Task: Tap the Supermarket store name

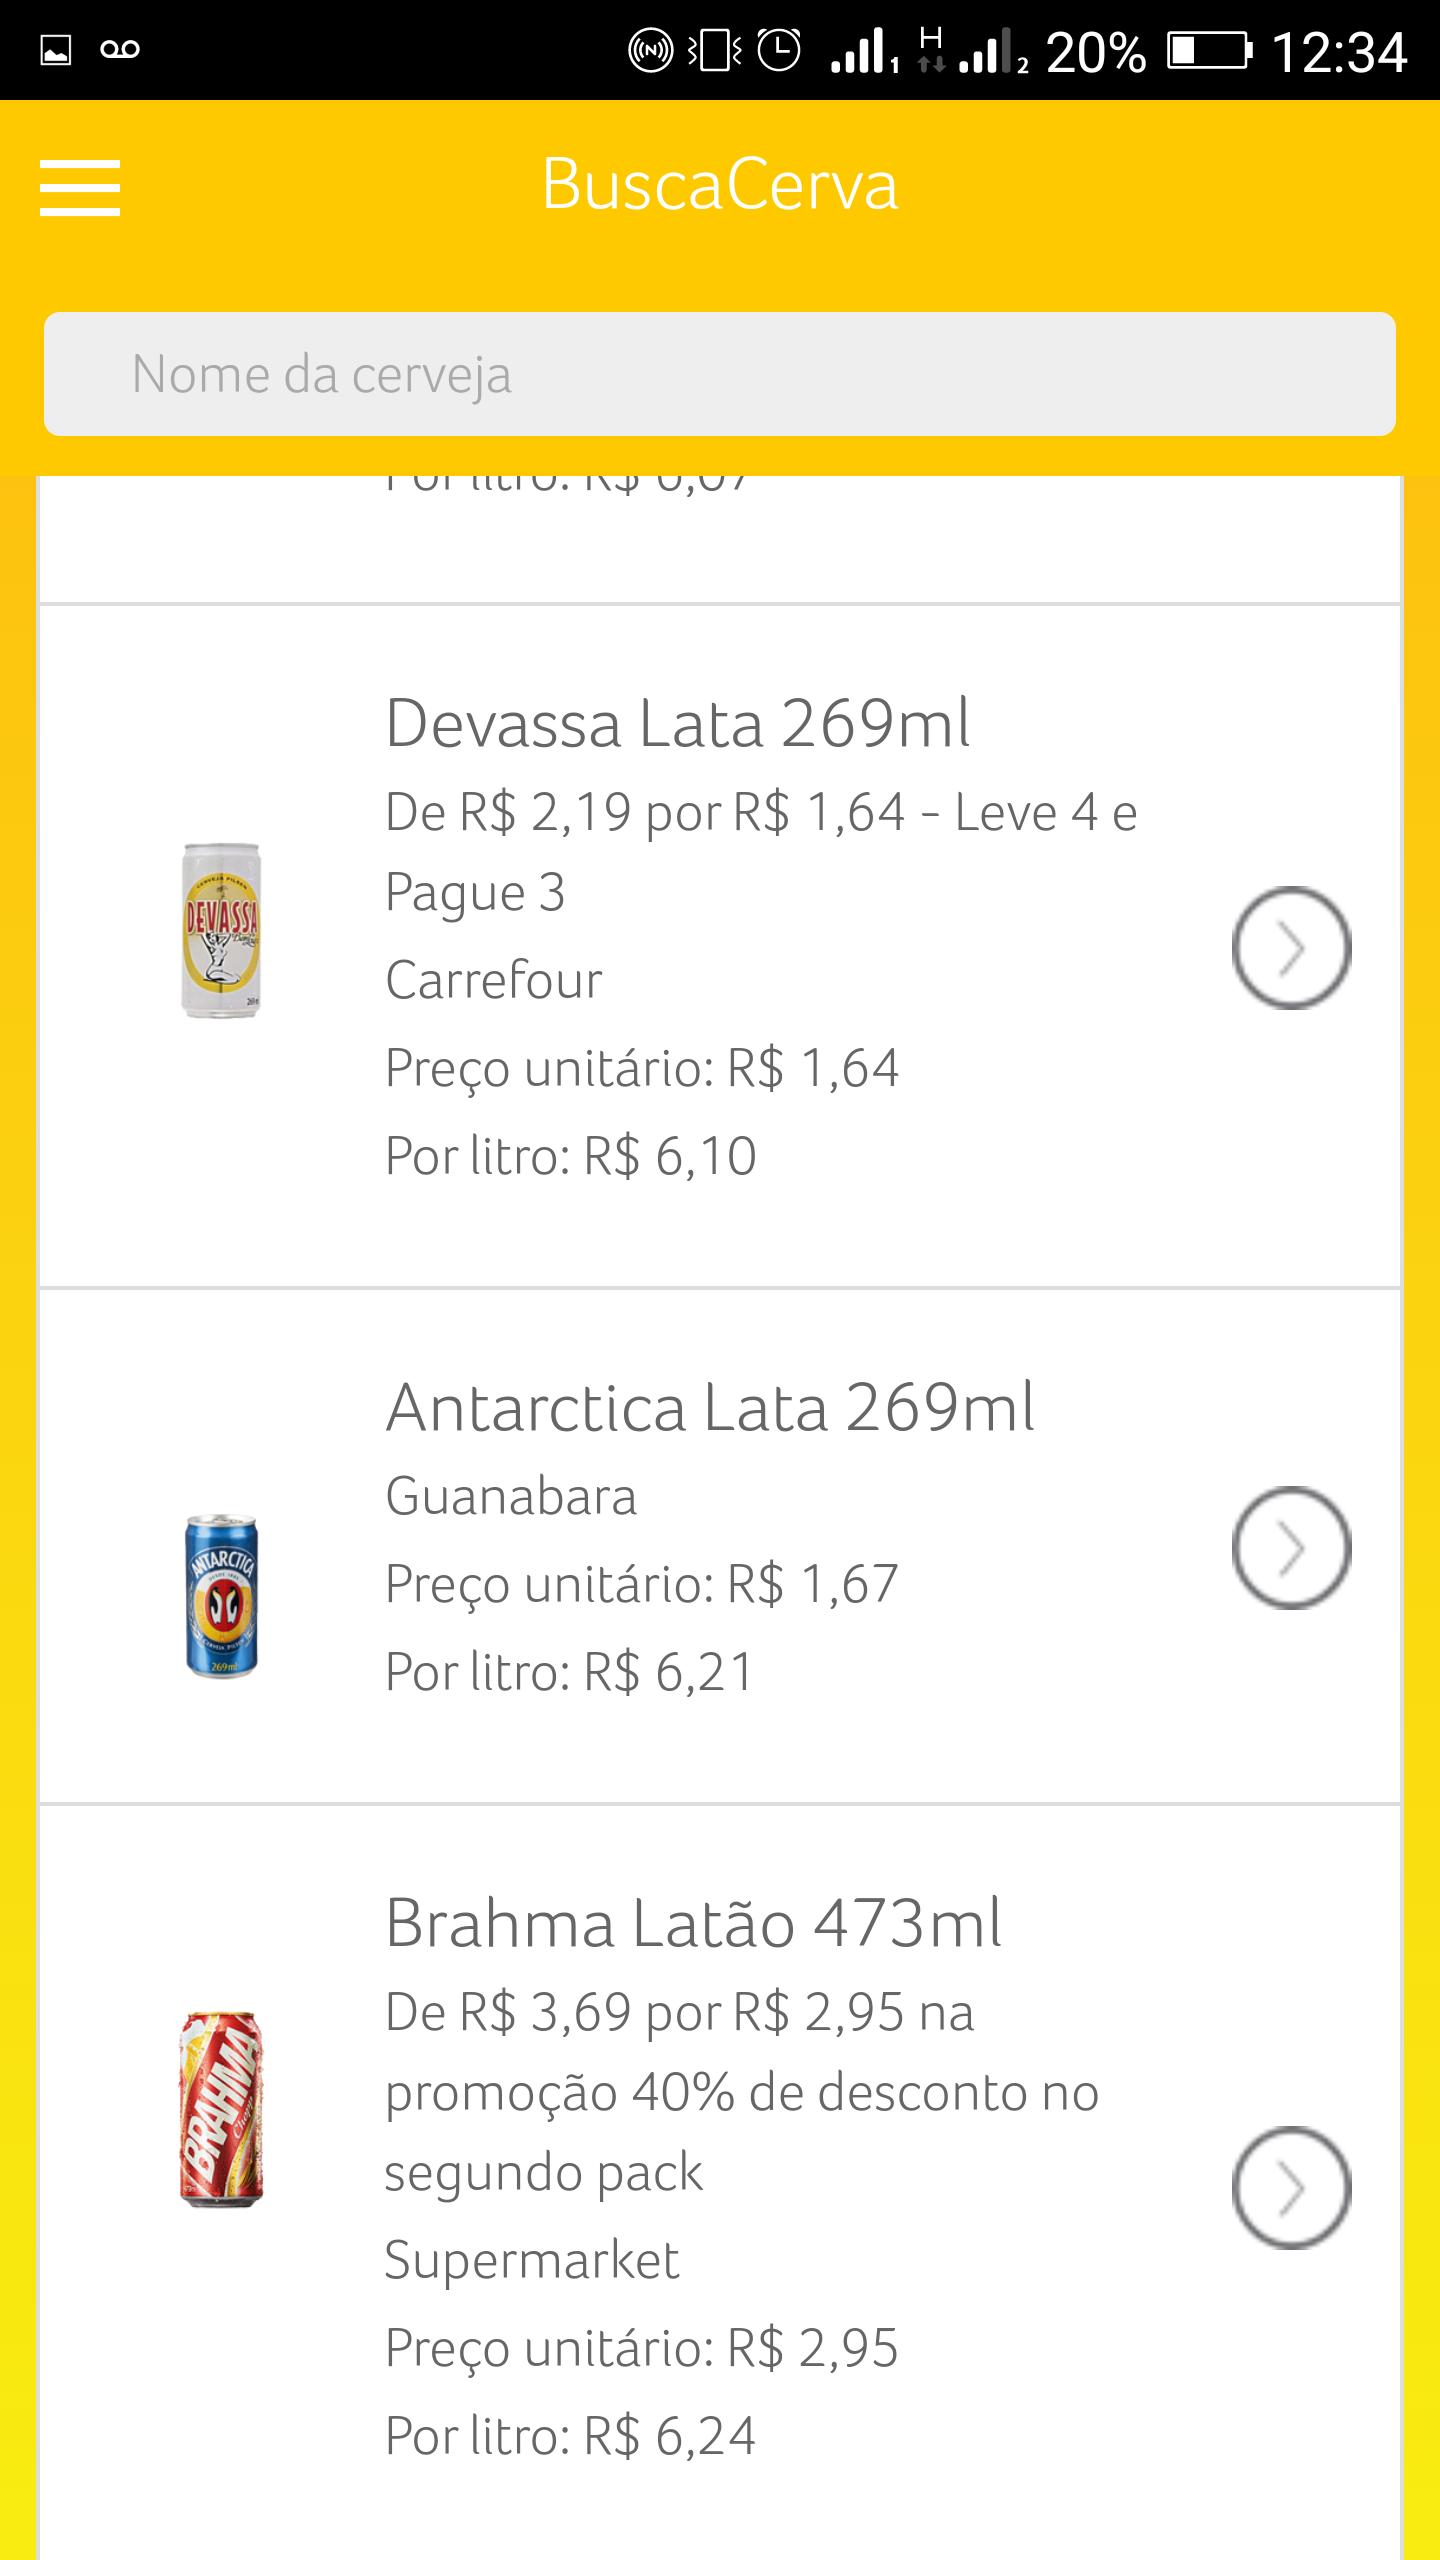Action: click(x=532, y=2260)
